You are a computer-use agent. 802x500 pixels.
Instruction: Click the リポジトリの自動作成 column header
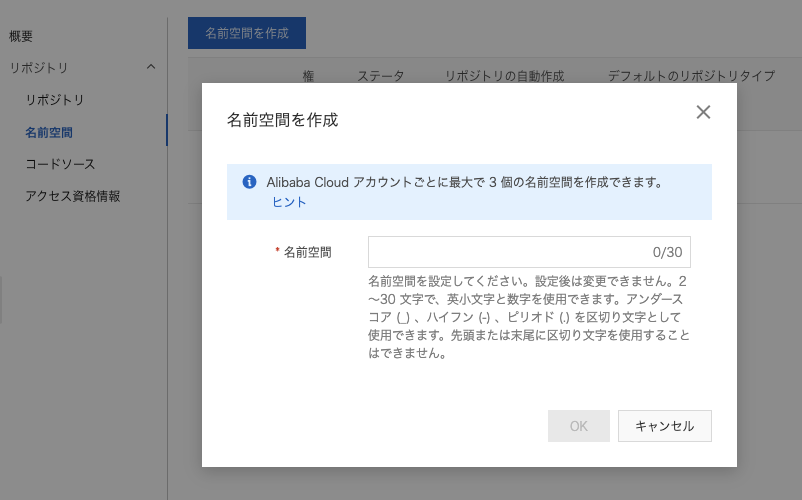pyautogui.click(x=504, y=76)
